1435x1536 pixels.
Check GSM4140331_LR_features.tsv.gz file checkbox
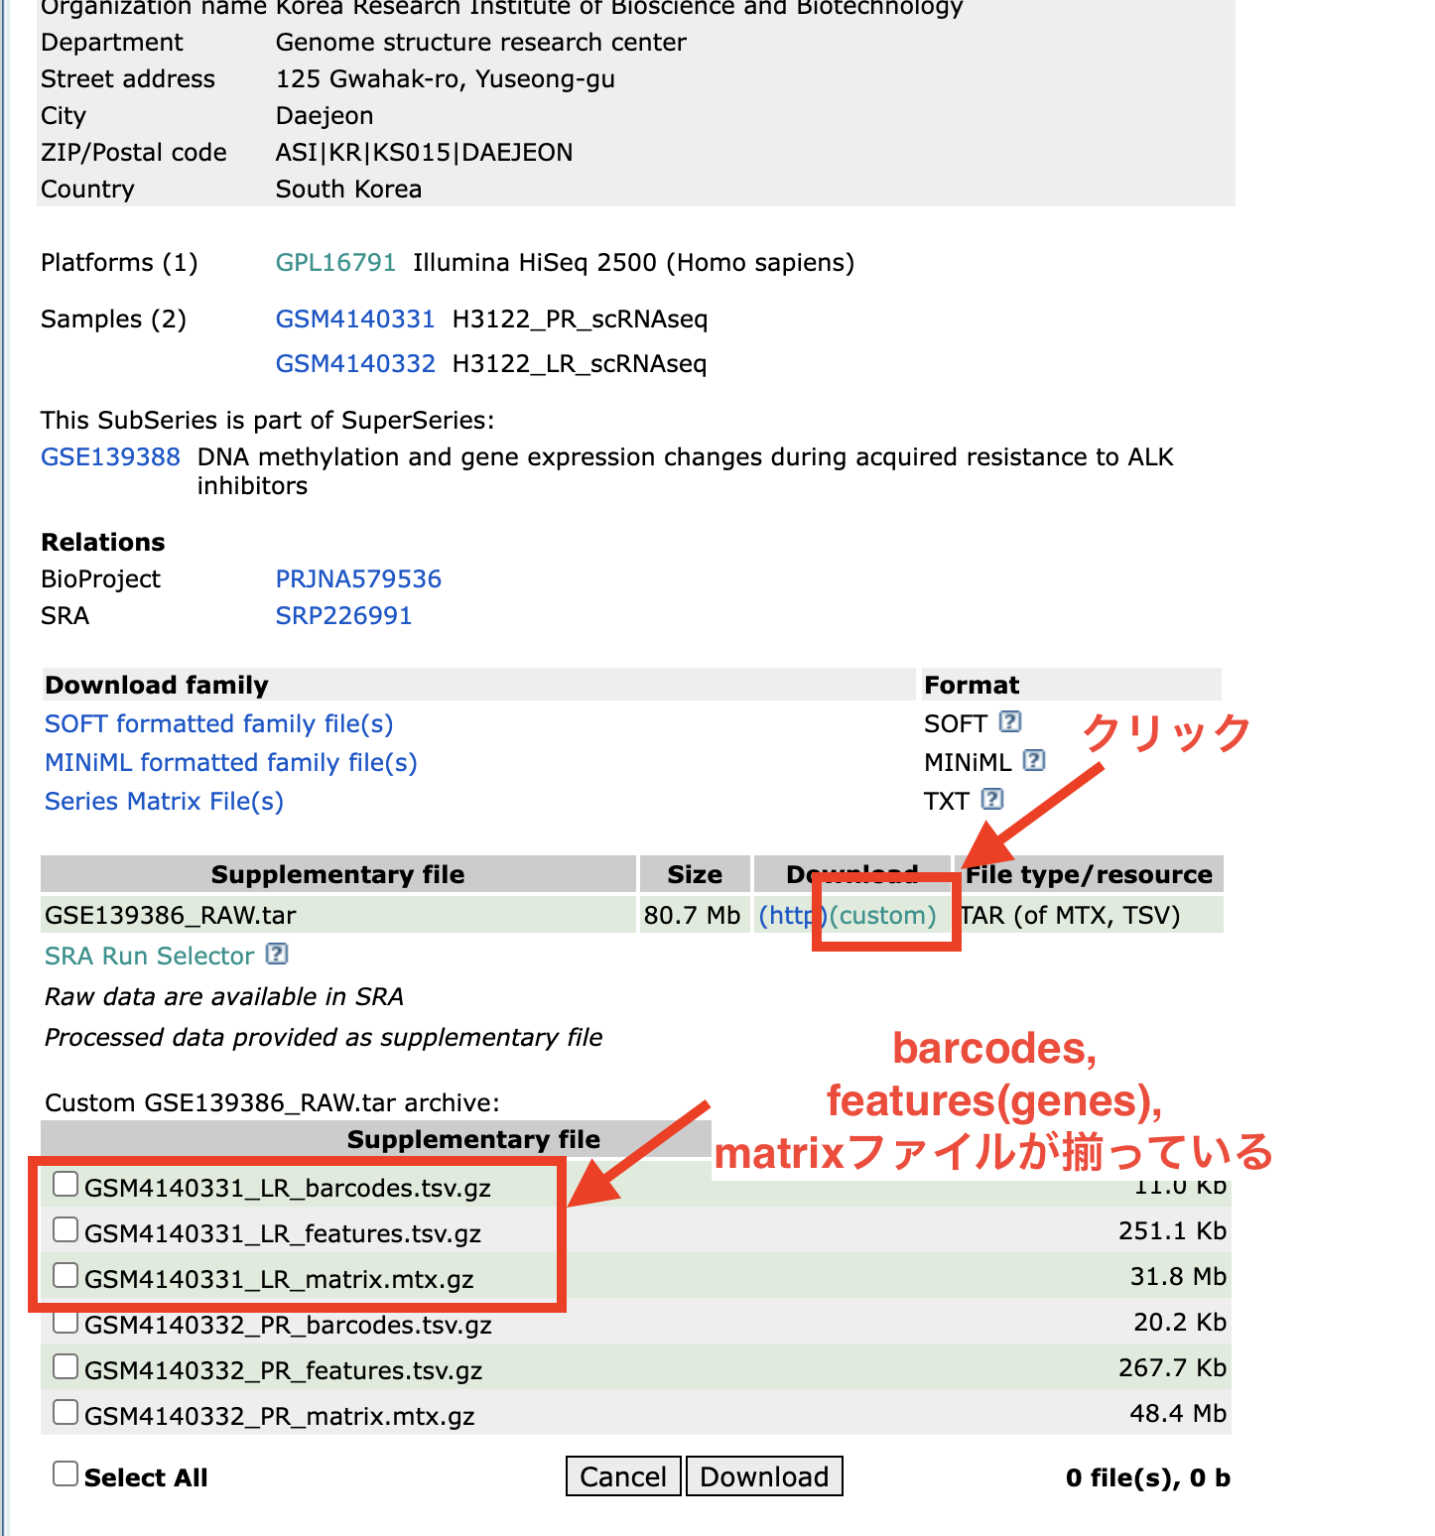click(65, 1230)
